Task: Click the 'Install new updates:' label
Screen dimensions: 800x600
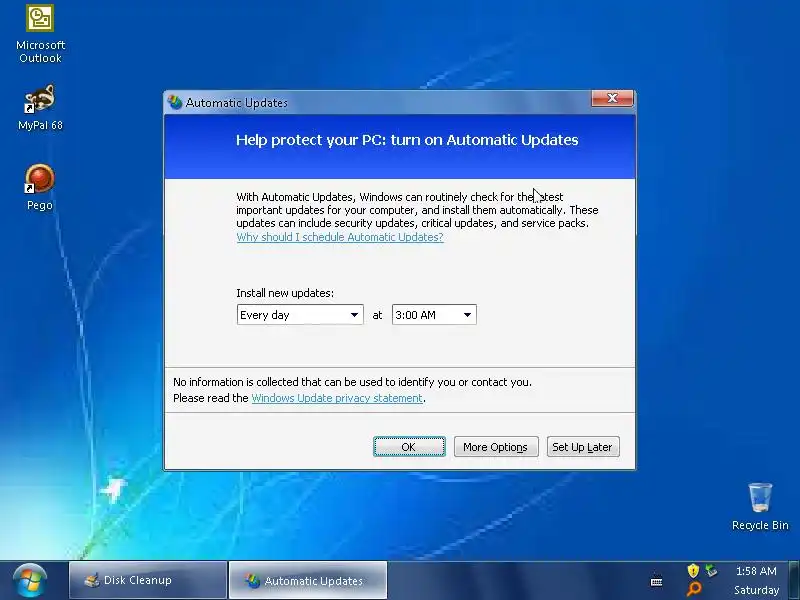Action: pyautogui.click(x=285, y=293)
